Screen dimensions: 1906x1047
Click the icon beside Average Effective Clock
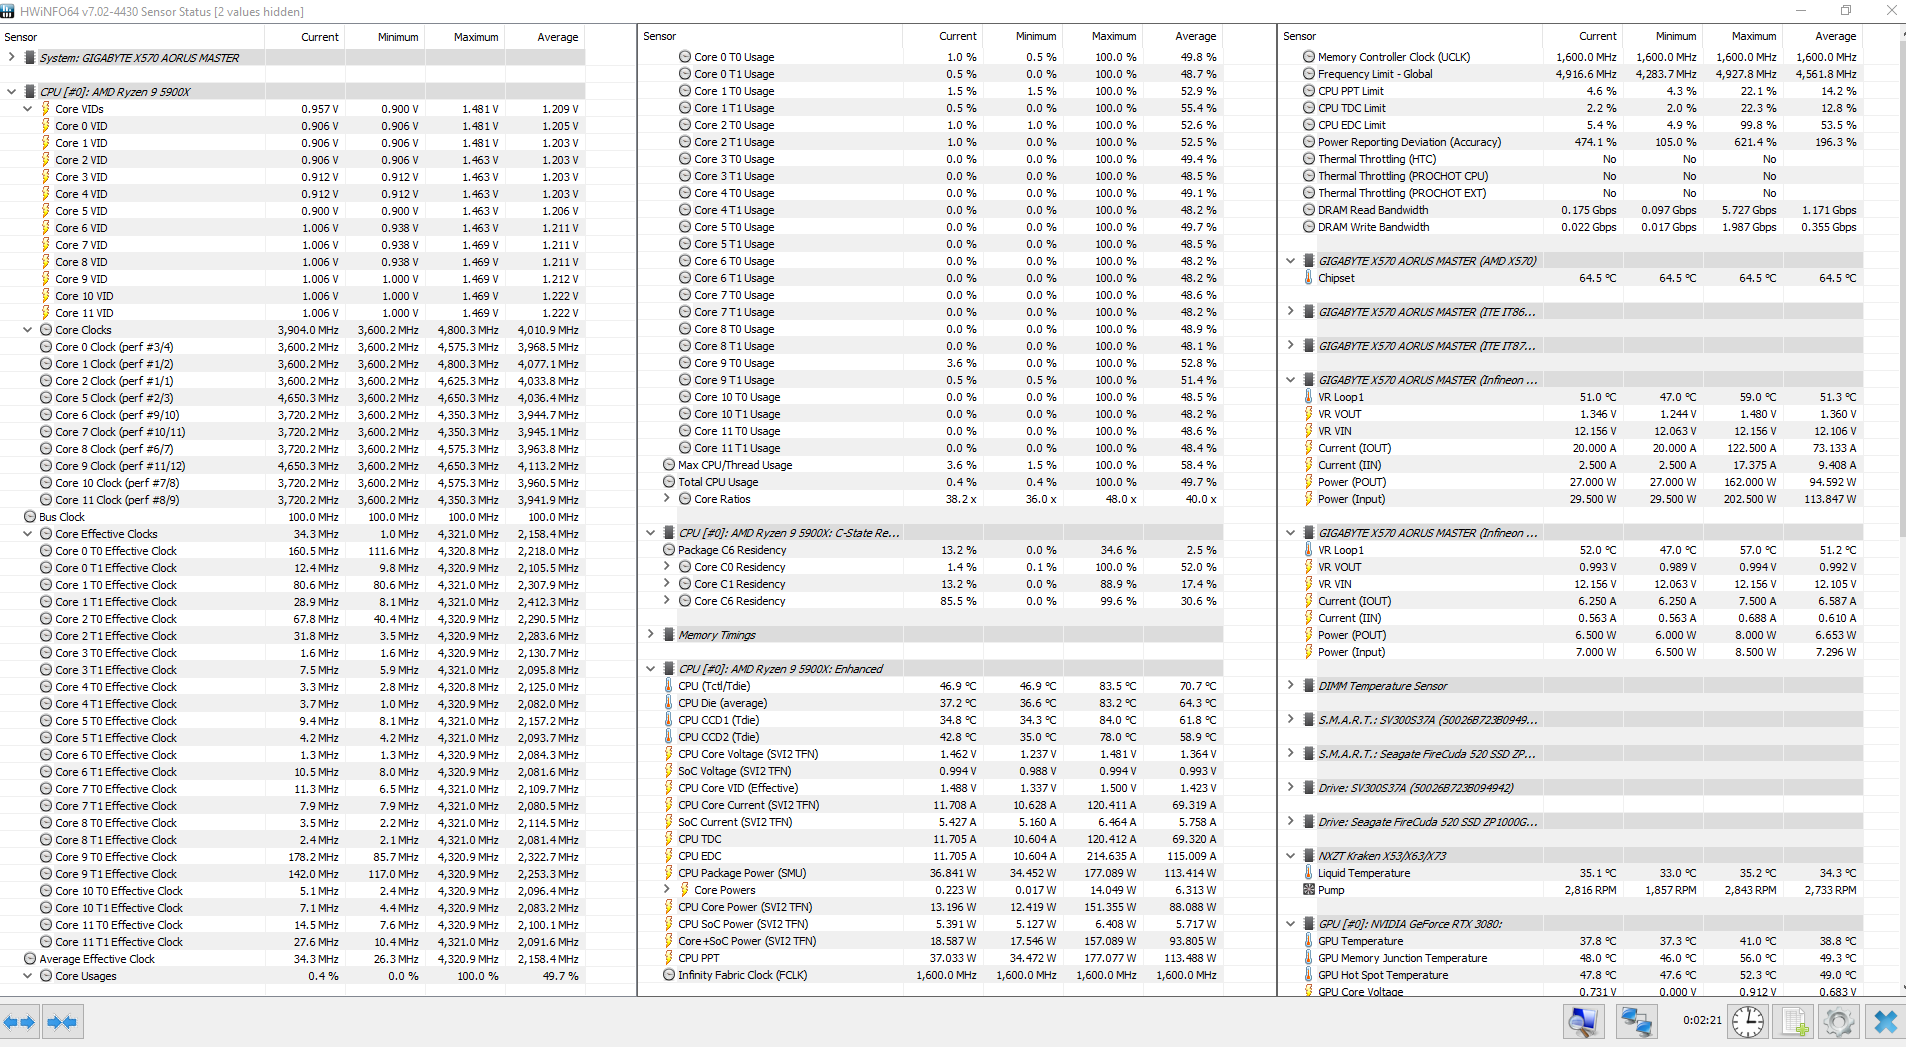pyautogui.click(x=30, y=959)
